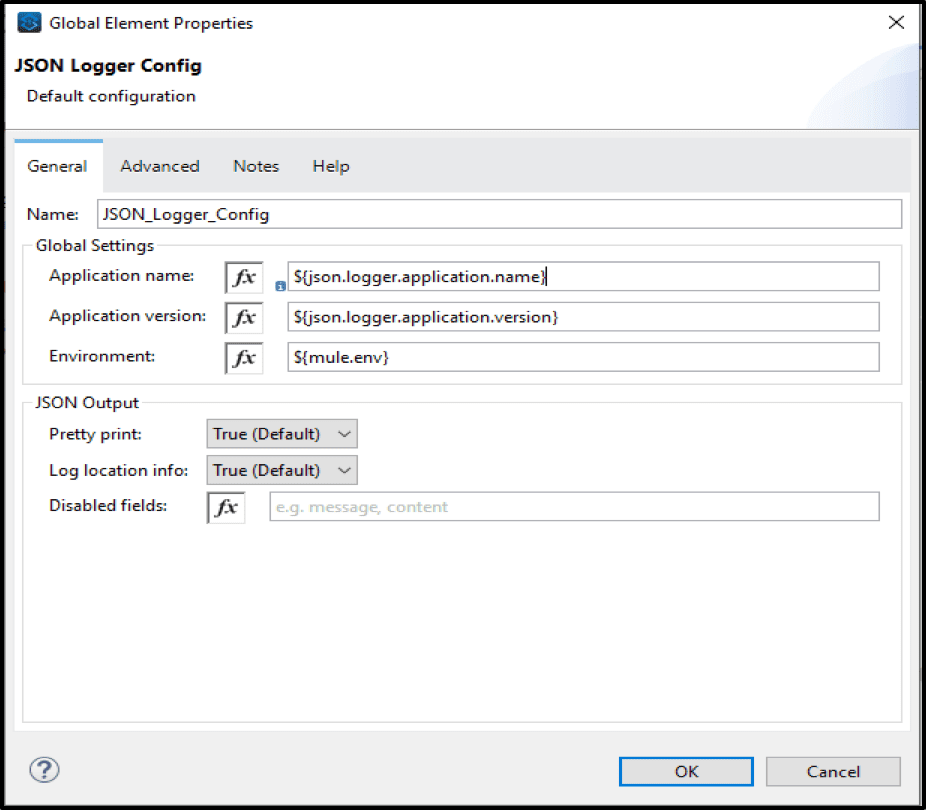Focus the Environment text field
This screenshot has height=810, width=926.
[583, 358]
